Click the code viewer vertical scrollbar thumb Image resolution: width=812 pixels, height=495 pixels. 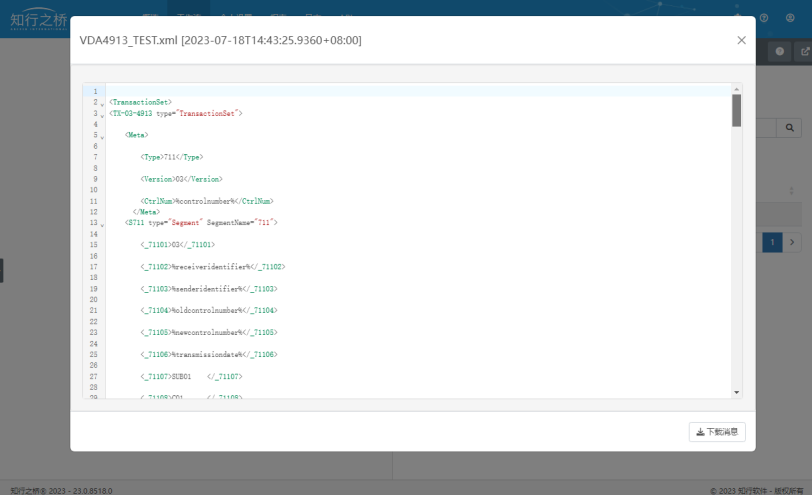pyautogui.click(x=737, y=110)
